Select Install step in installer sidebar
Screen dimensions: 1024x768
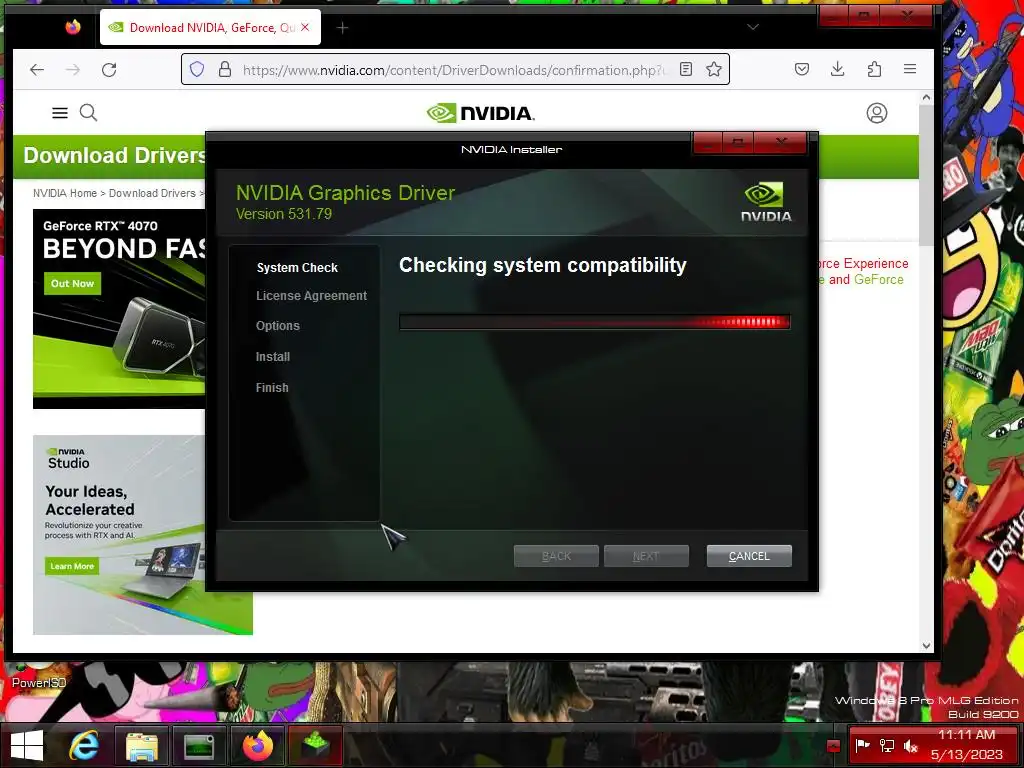pyautogui.click(x=273, y=357)
